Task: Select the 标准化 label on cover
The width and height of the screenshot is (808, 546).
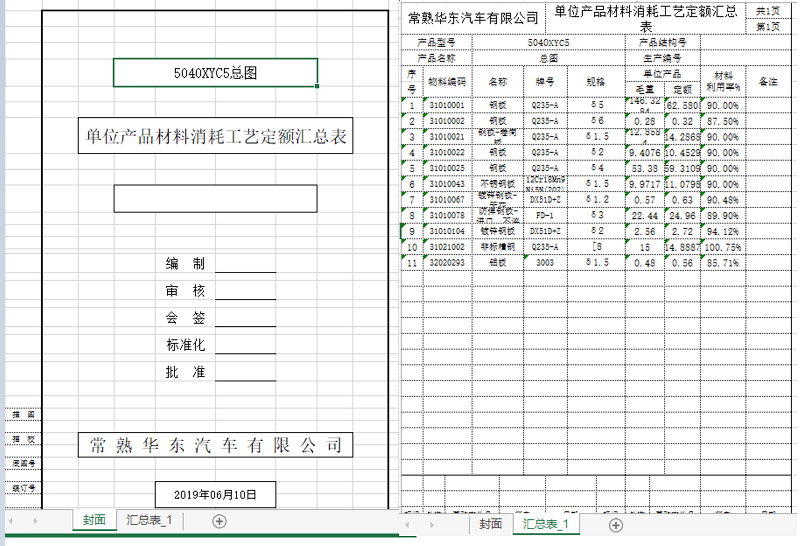Action: tap(186, 345)
